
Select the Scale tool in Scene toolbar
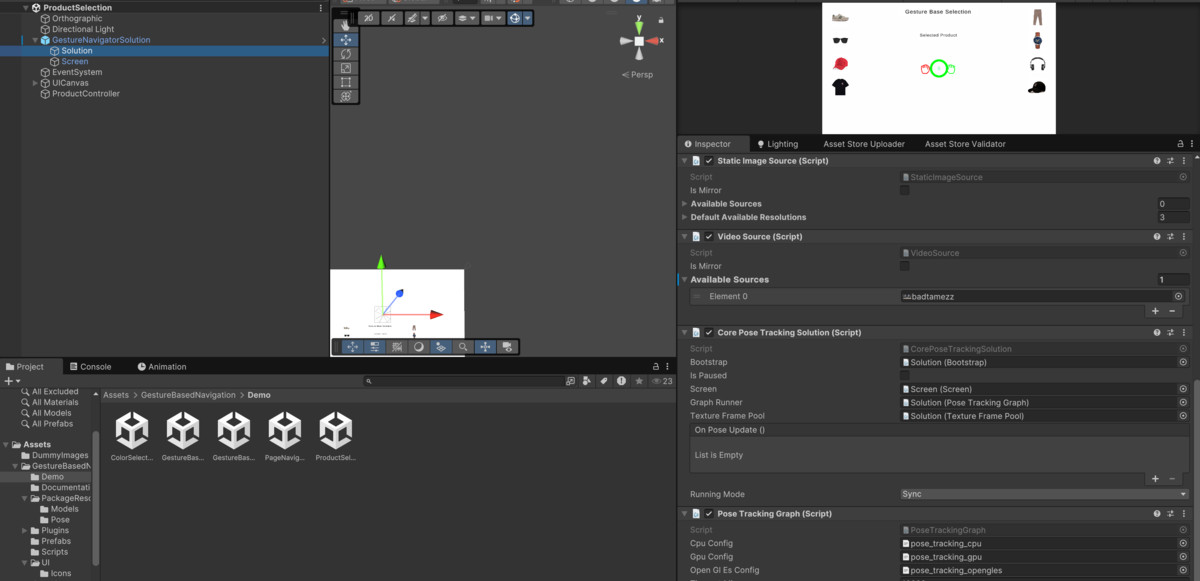pyautogui.click(x=346, y=68)
